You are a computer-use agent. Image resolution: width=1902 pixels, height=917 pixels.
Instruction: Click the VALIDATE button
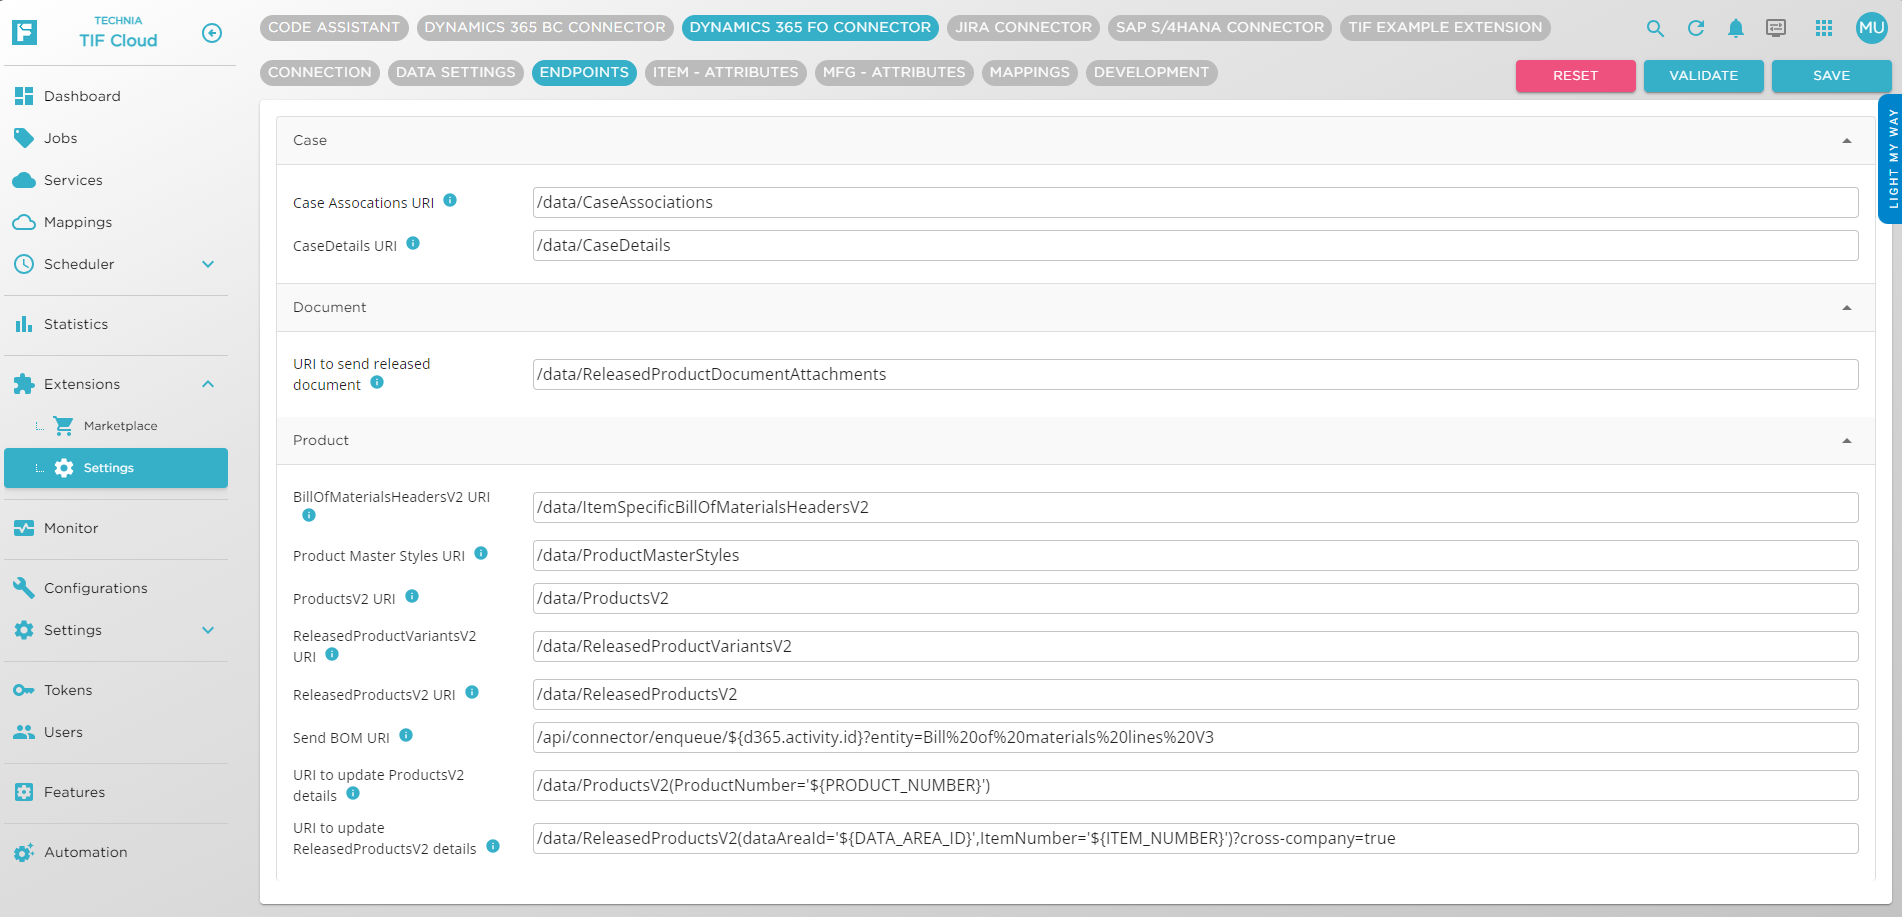(x=1703, y=75)
